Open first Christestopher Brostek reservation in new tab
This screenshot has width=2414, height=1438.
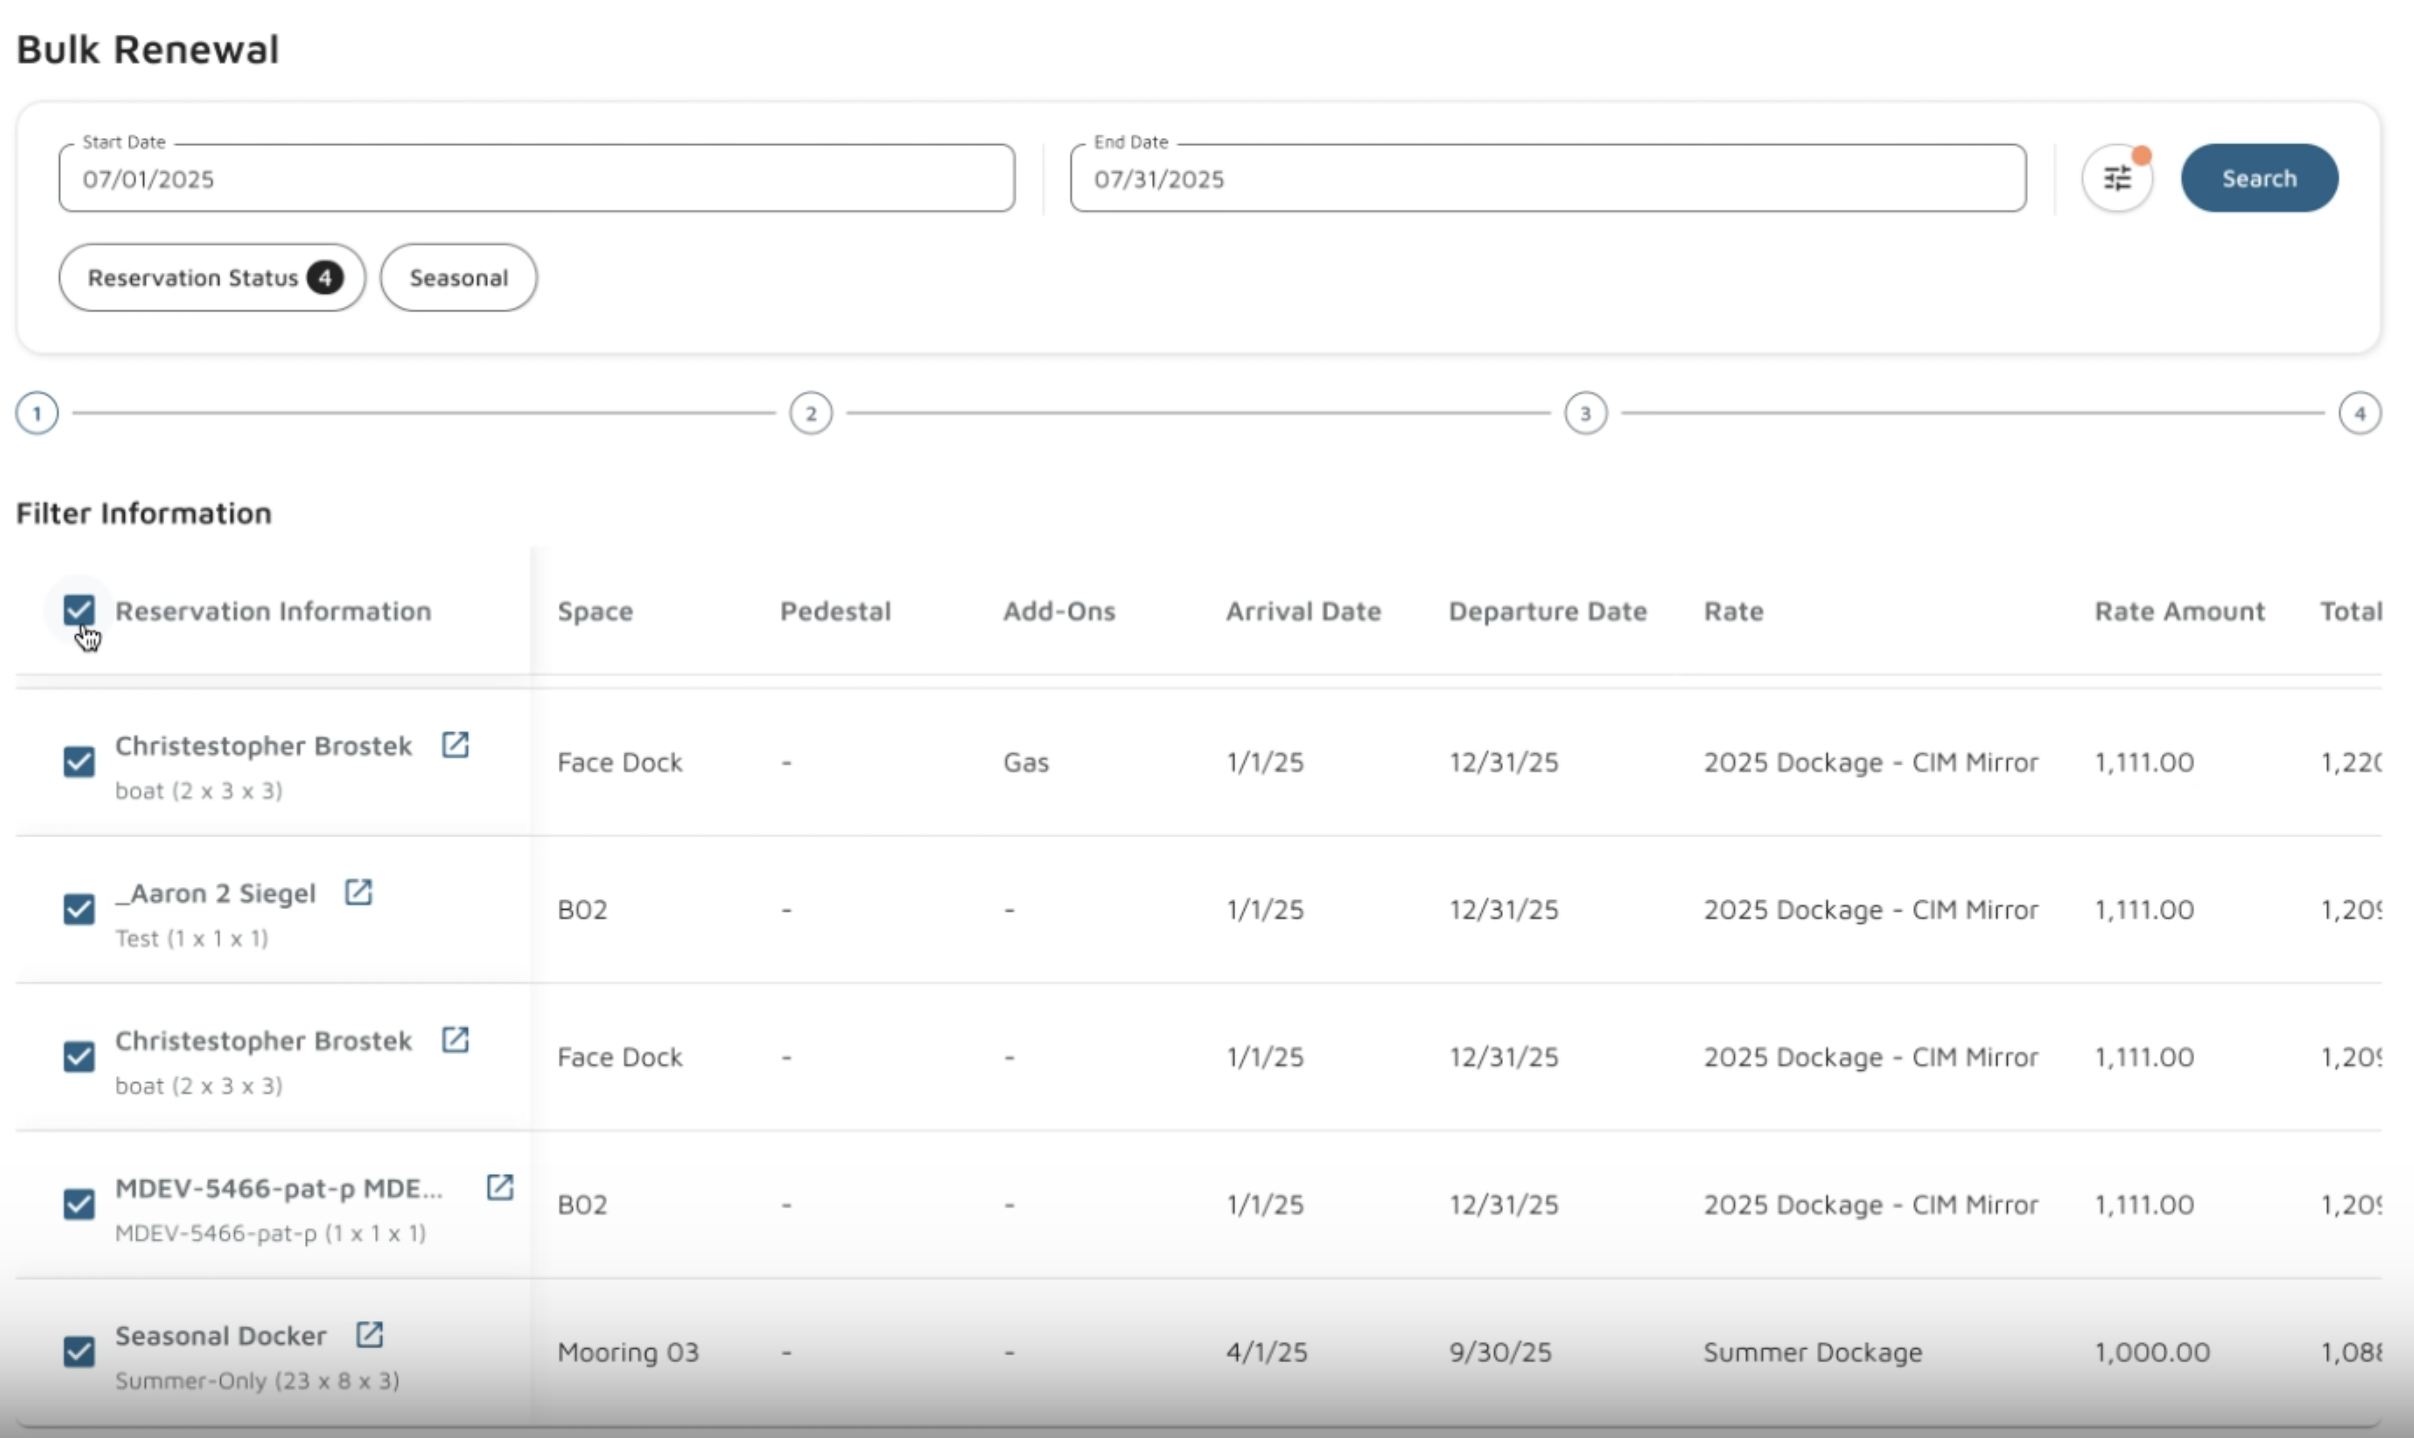[x=455, y=745]
